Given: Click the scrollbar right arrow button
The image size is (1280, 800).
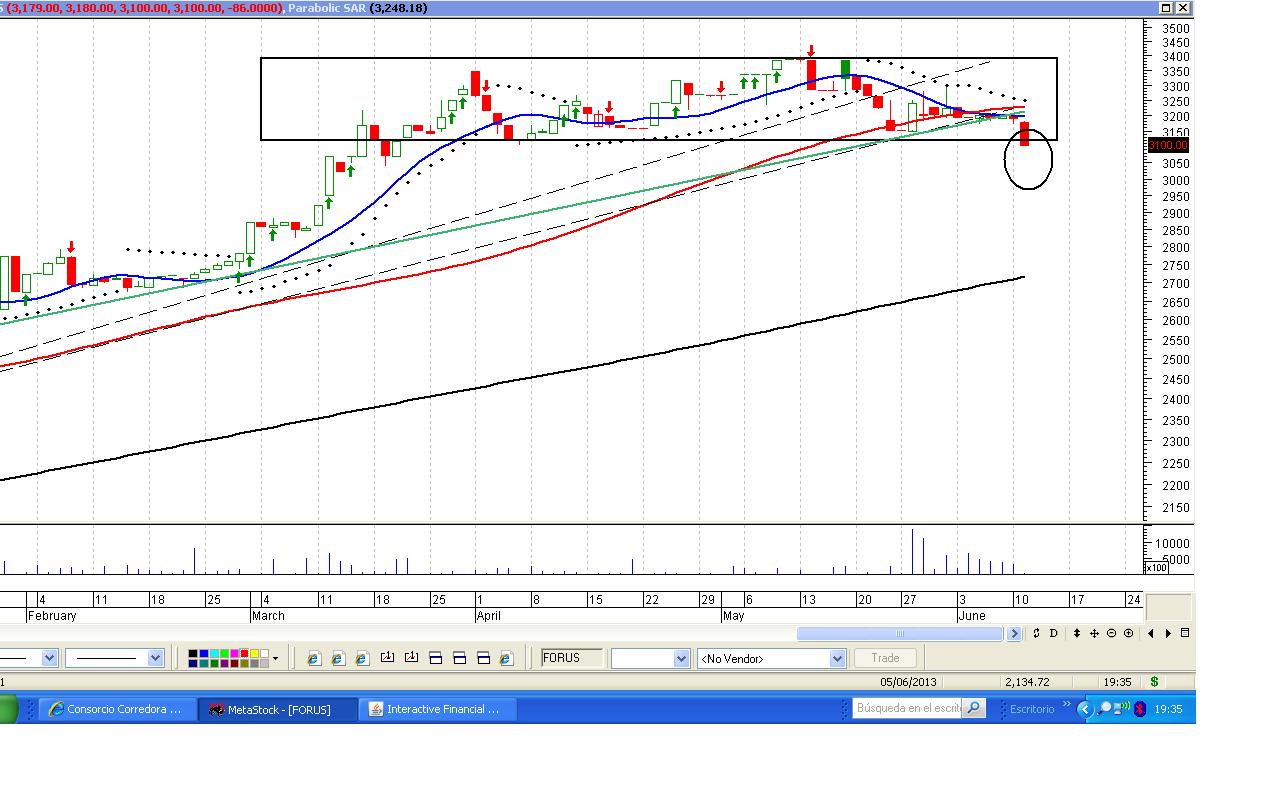Looking at the screenshot, I should (x=1014, y=633).
